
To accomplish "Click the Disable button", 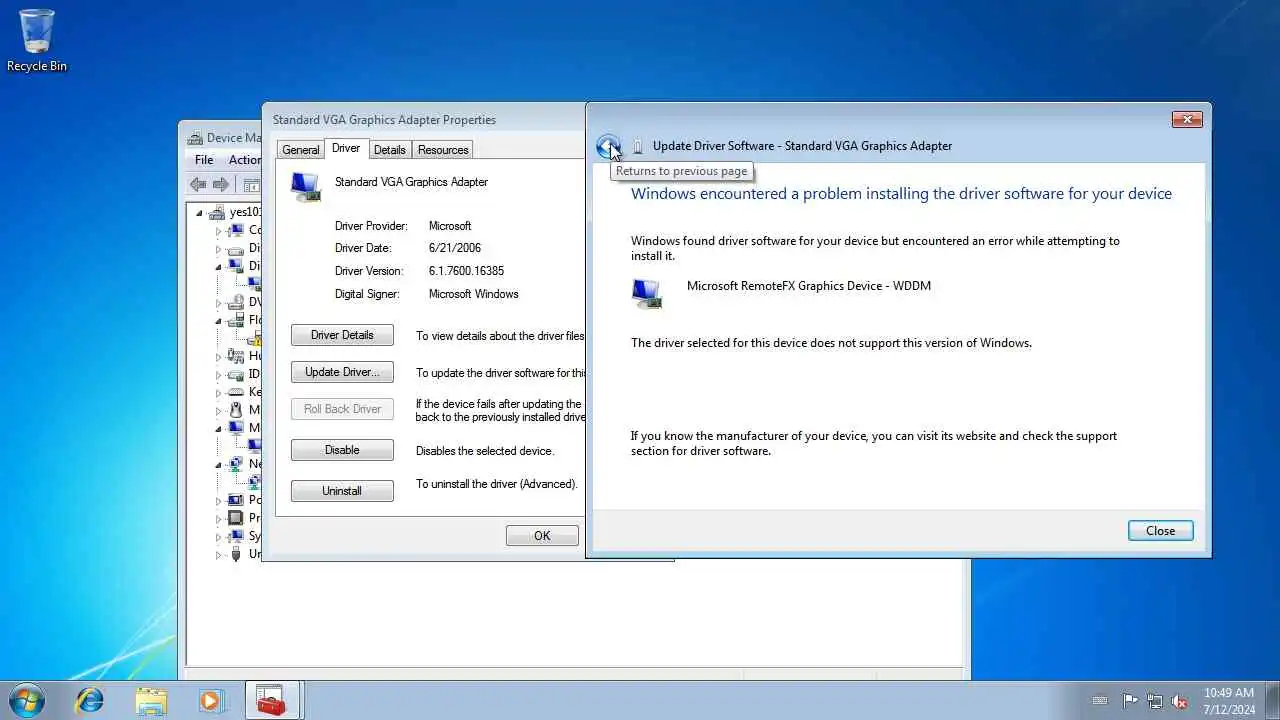I will point(342,450).
